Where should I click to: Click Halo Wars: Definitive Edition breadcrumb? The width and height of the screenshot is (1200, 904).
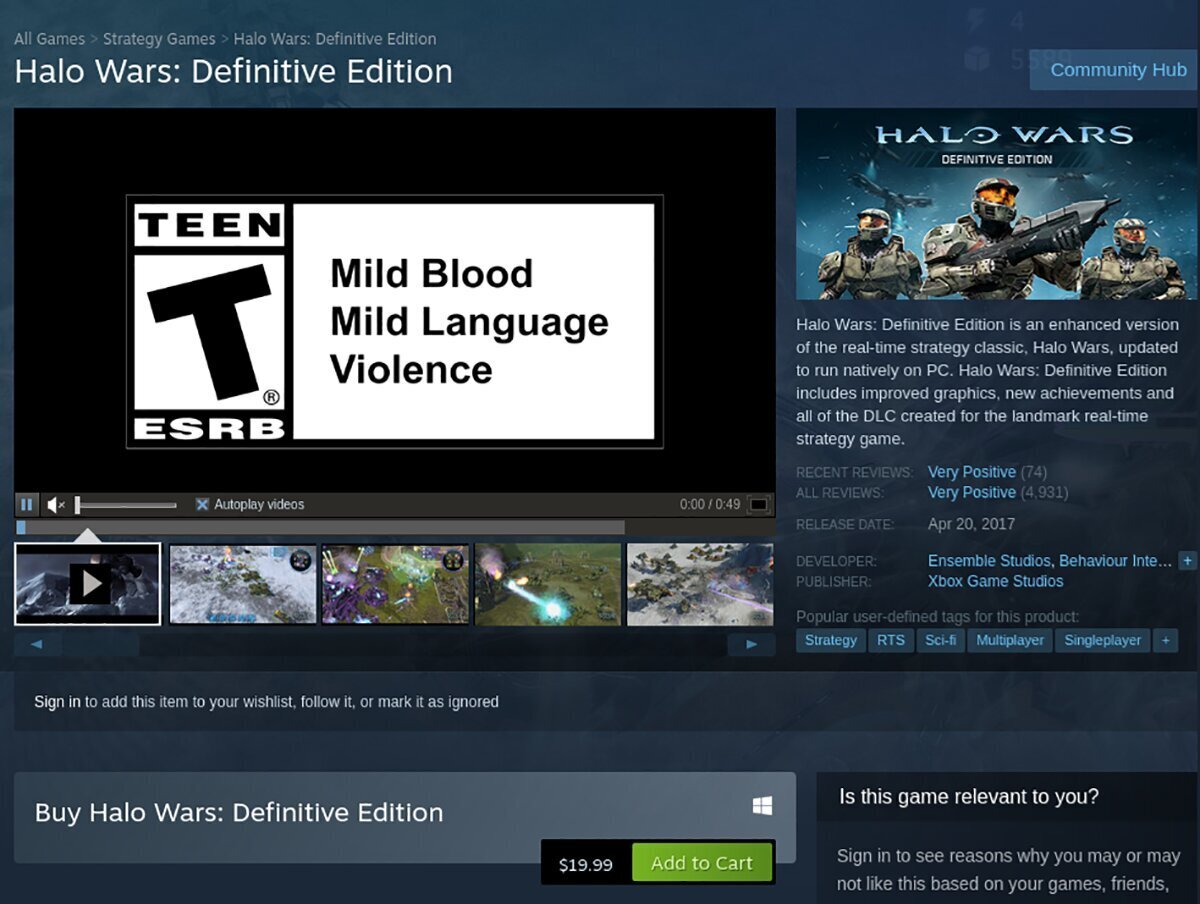pyautogui.click(x=335, y=39)
